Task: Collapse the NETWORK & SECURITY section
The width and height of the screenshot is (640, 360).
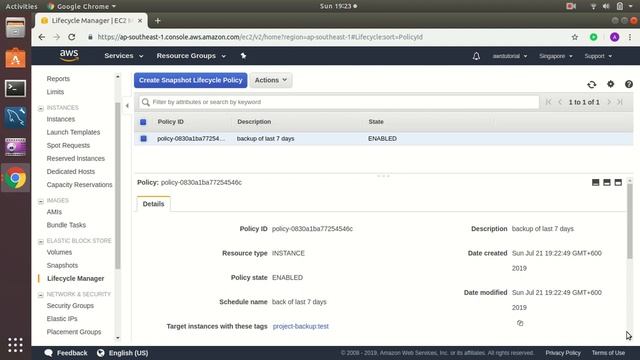Action: (x=40, y=295)
